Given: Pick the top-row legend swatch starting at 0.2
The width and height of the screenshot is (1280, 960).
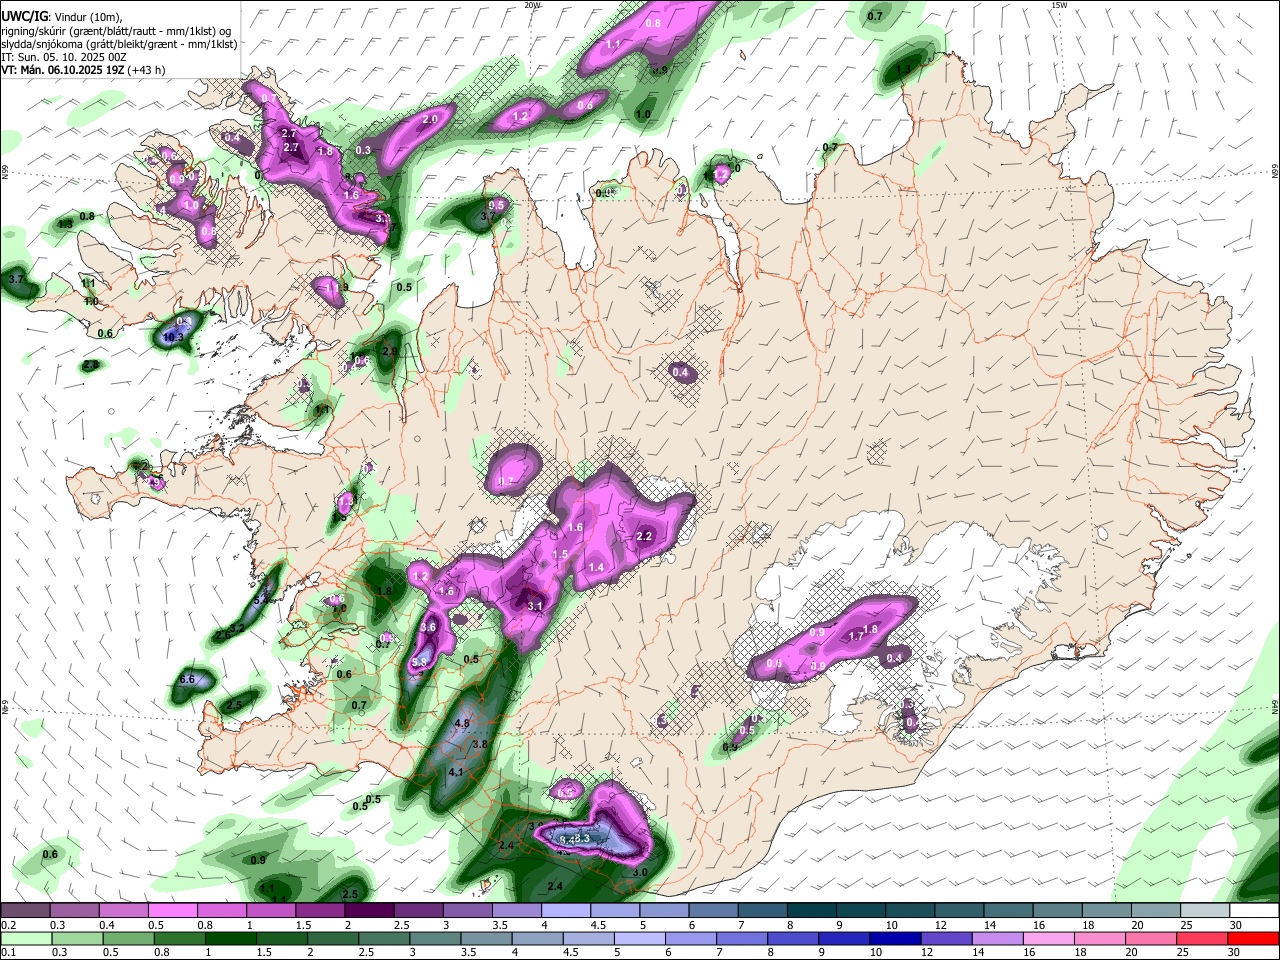Looking at the screenshot, I should point(26,910).
